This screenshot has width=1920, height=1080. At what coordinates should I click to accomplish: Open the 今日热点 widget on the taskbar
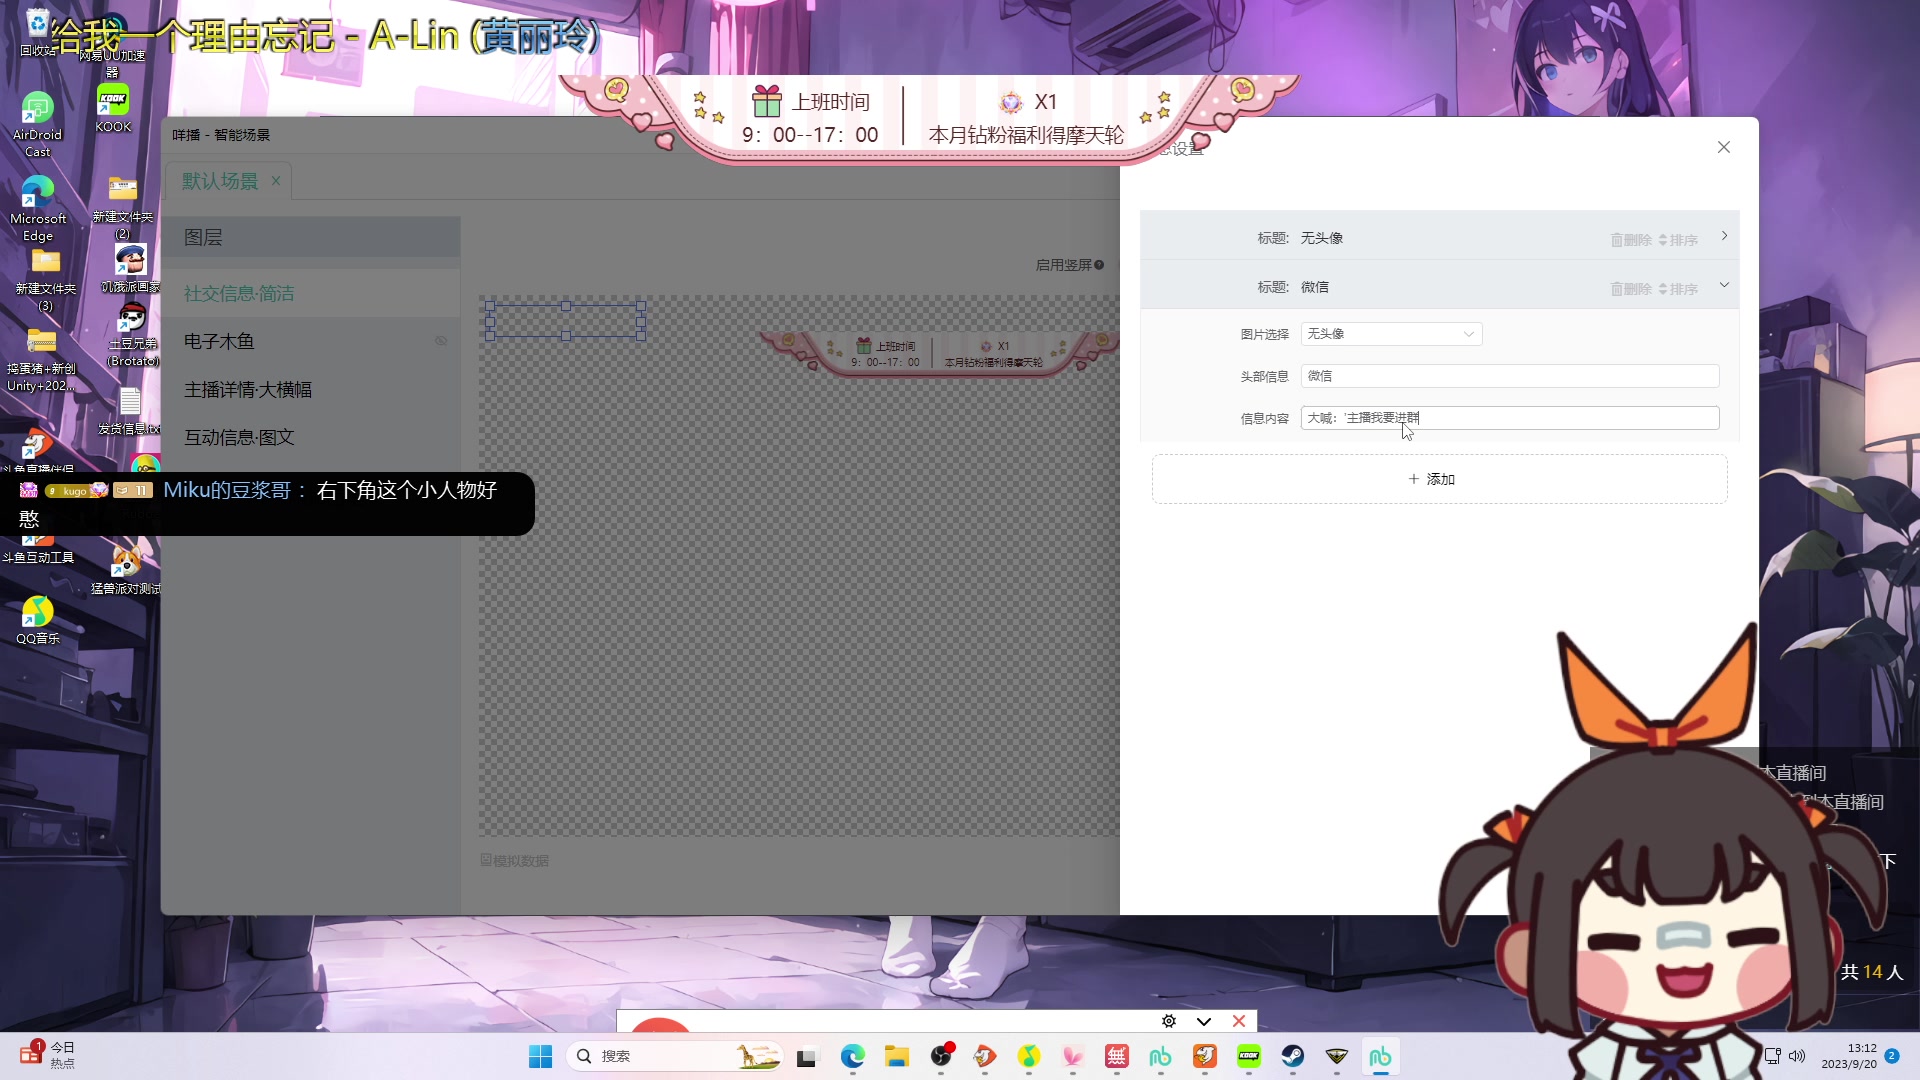click(47, 1055)
